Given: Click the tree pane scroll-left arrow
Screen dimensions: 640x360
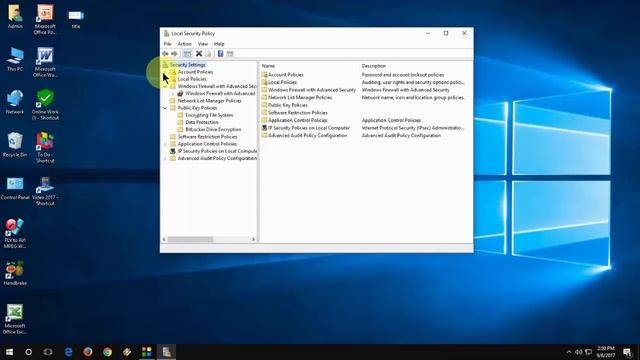Looking at the screenshot, I should pos(164,240).
